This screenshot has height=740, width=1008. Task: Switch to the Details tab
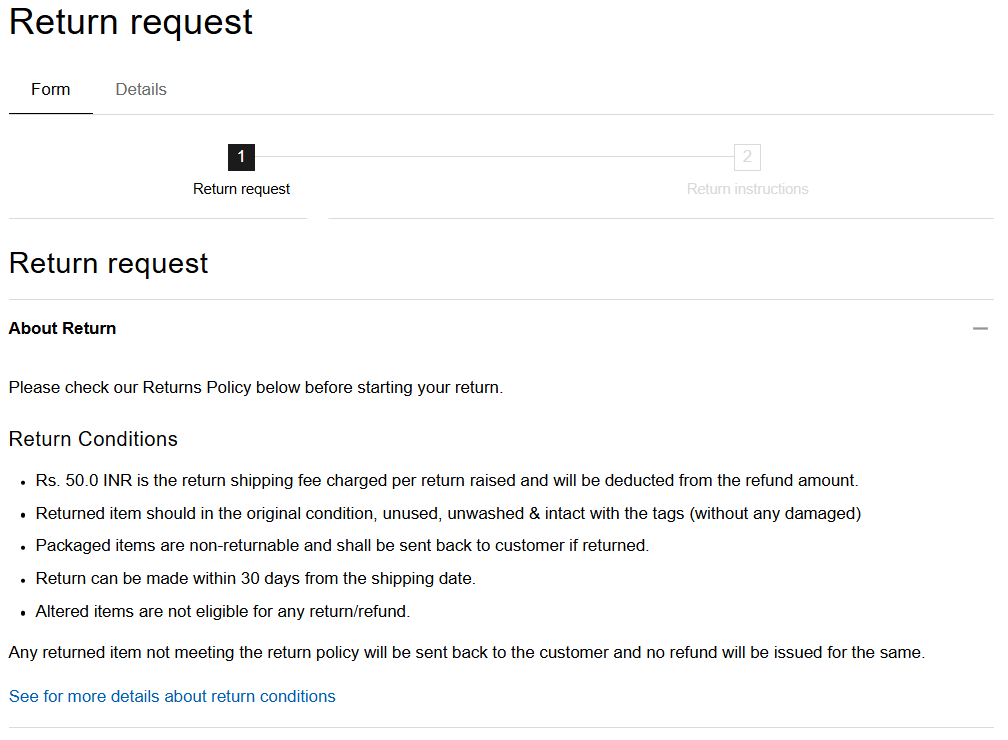[x=140, y=89]
